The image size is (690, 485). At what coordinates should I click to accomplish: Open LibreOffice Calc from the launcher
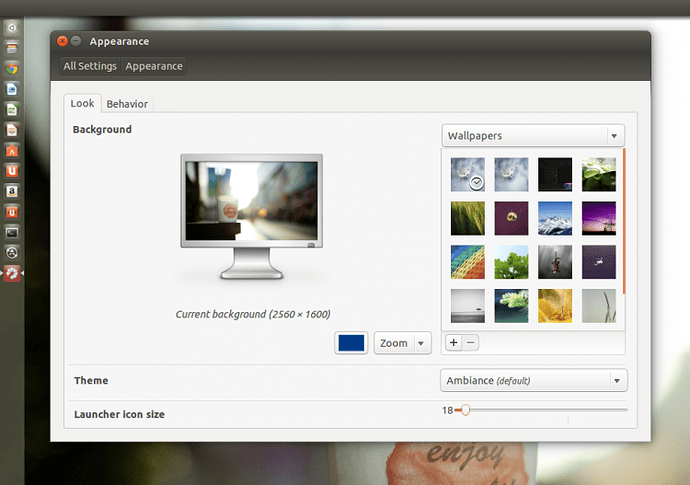(12, 110)
